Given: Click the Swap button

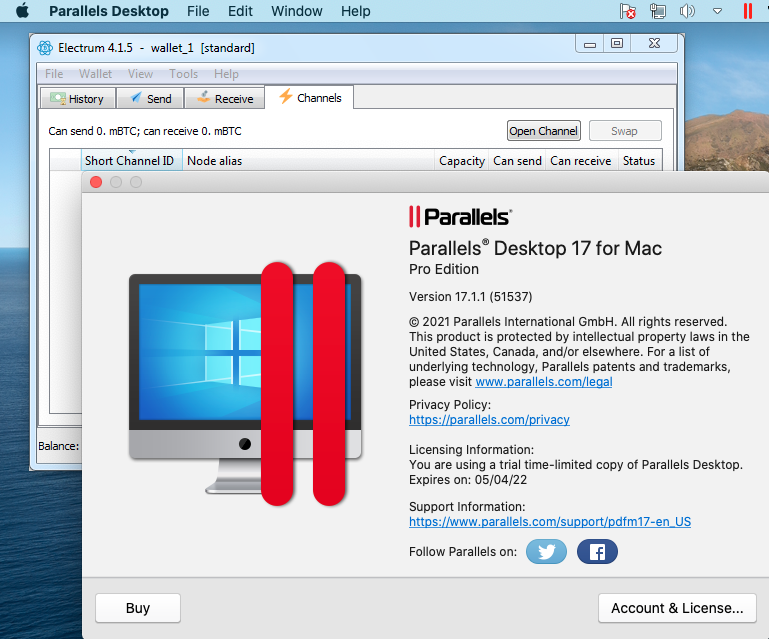Looking at the screenshot, I should click(x=625, y=131).
